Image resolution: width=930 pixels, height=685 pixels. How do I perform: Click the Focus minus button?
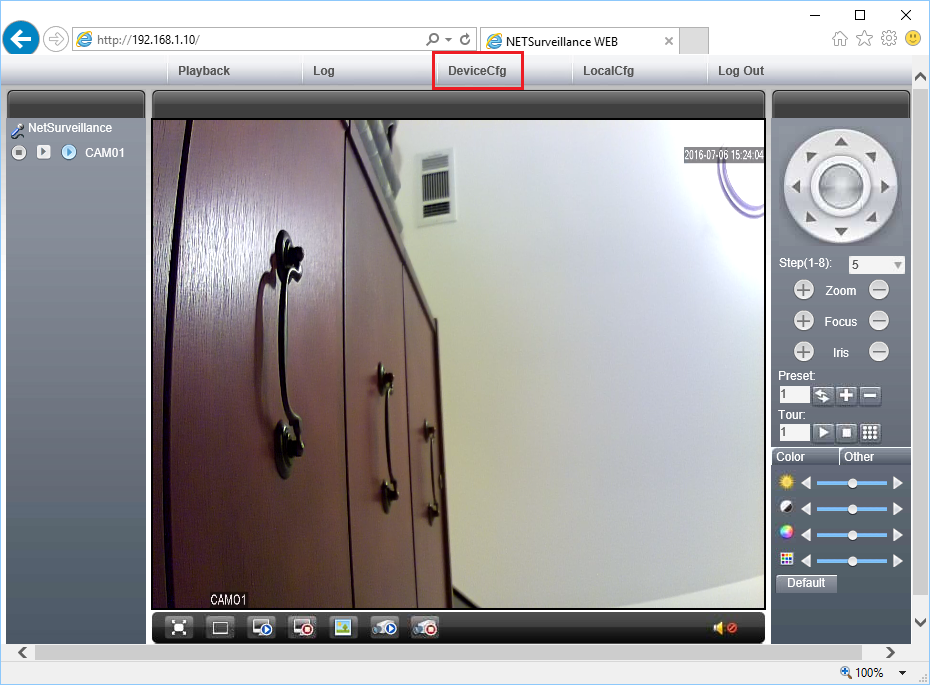coord(879,321)
